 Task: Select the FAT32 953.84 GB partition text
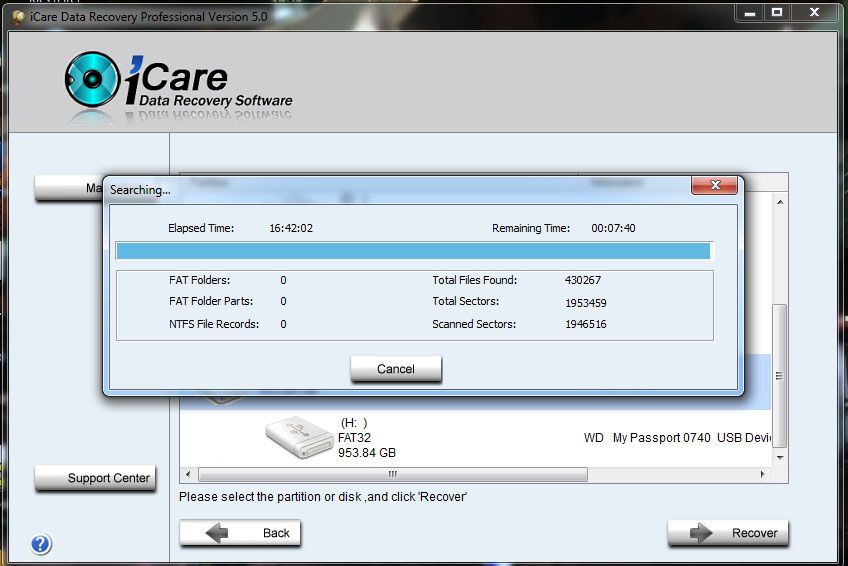(366, 445)
